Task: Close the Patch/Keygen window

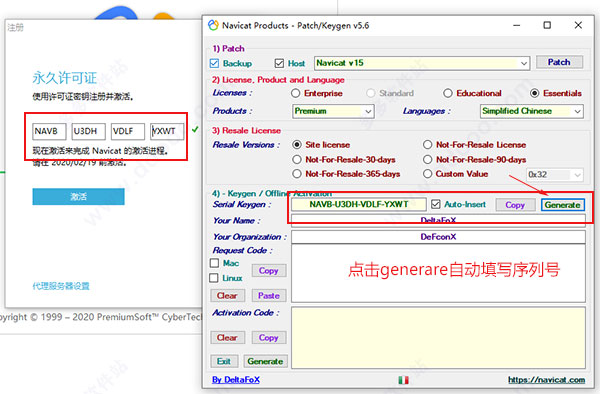Action: [578, 26]
